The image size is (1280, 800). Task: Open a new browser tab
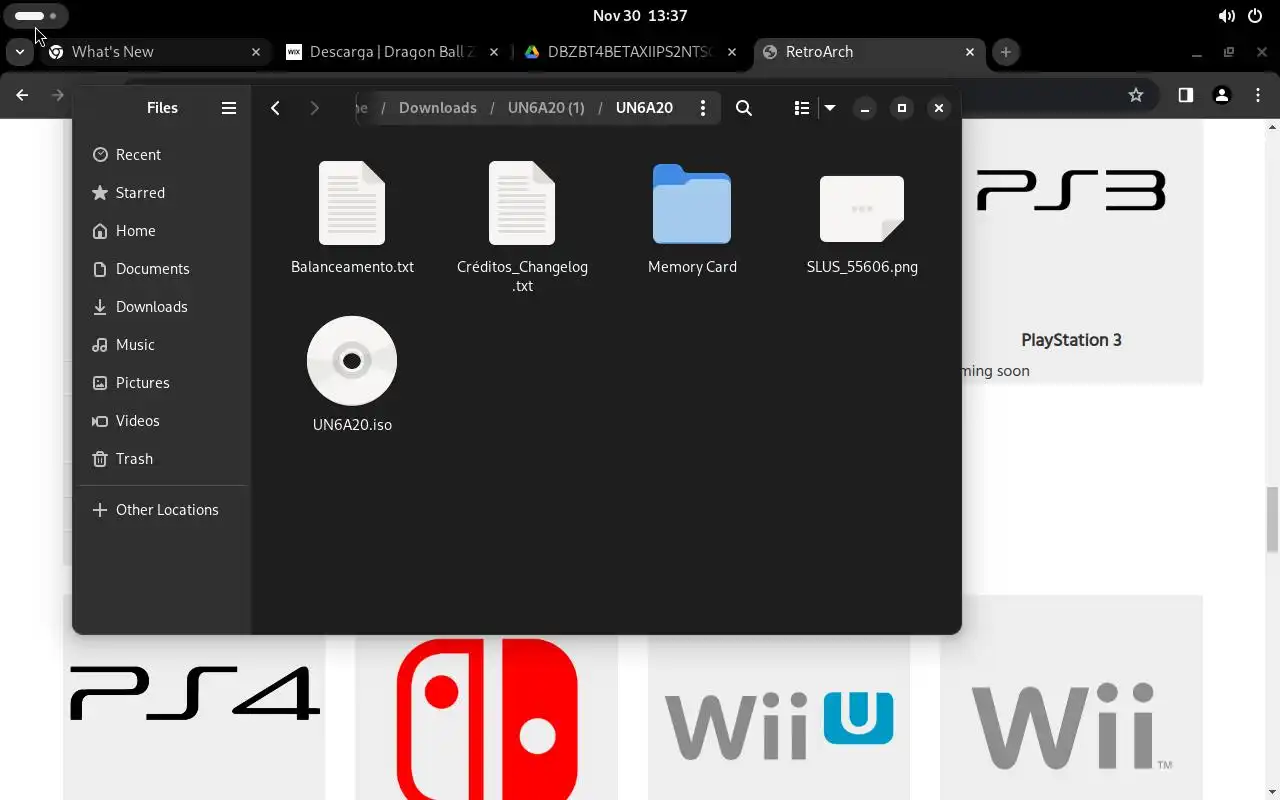tap(1006, 52)
